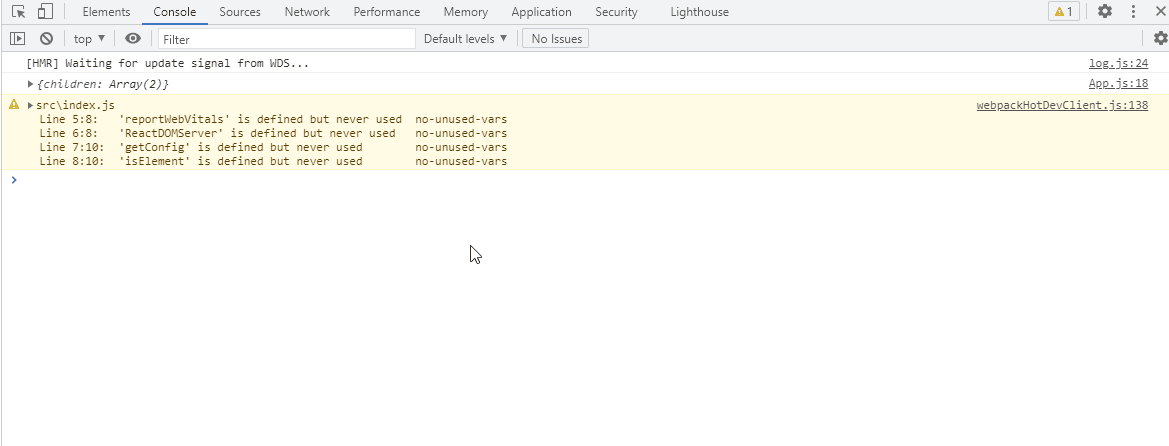Toggle the live expression eye icon
Viewport: 1169px width, 446px height.
pyautogui.click(x=133, y=39)
